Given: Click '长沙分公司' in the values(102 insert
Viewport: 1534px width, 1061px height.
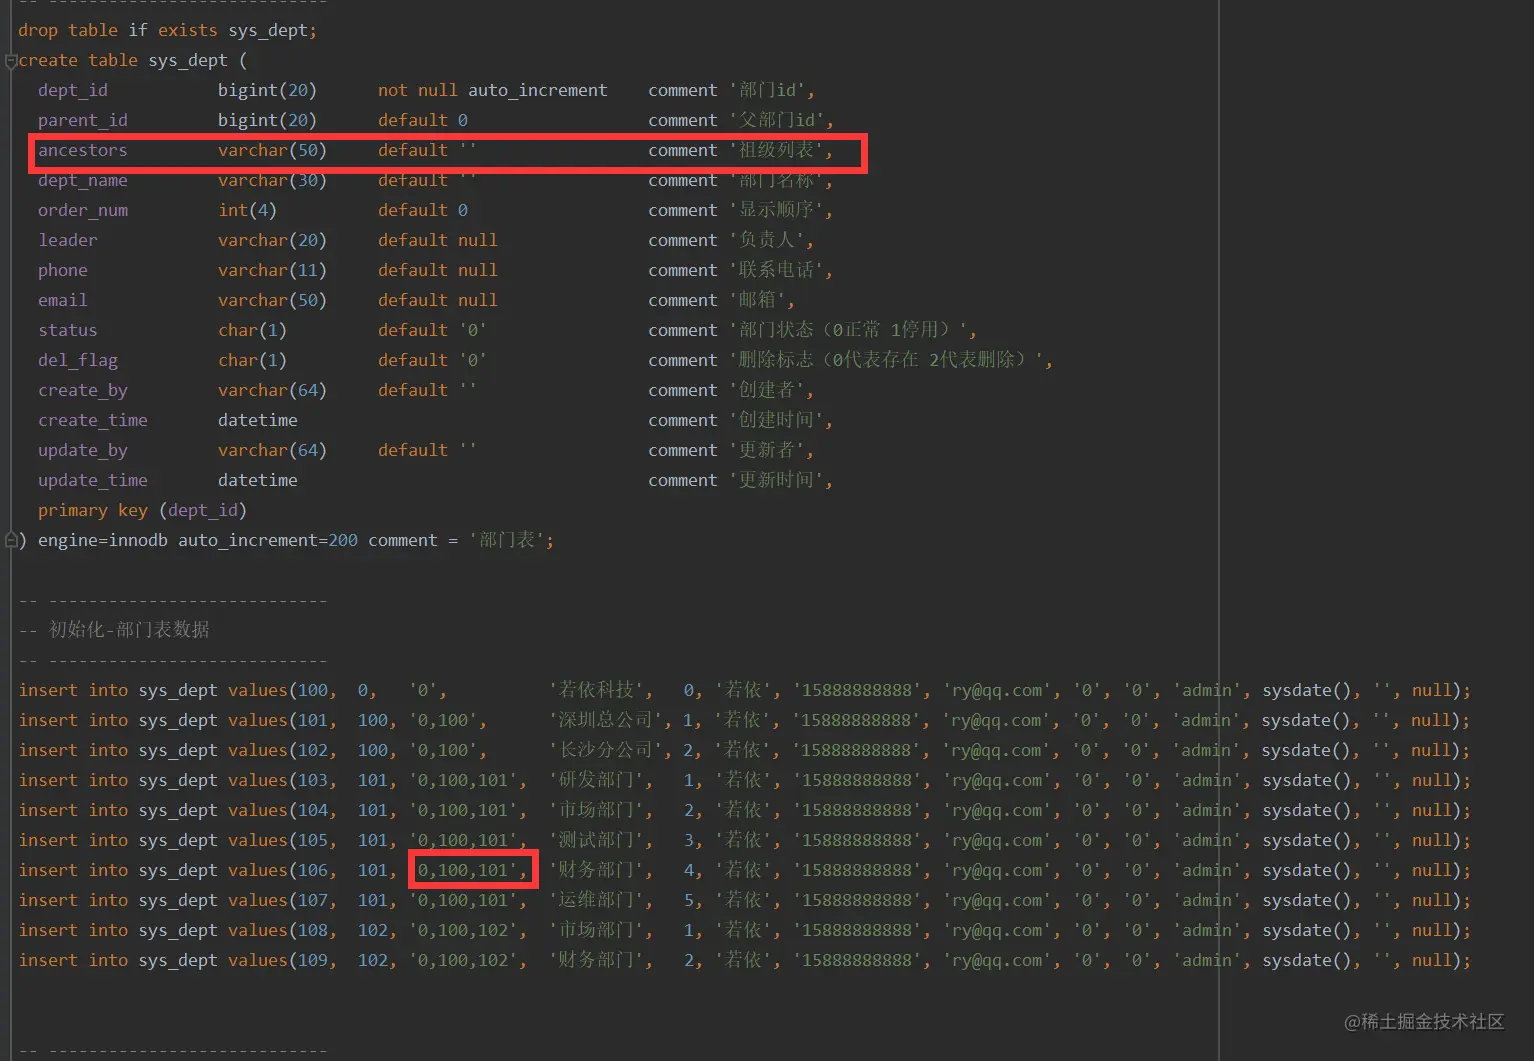Looking at the screenshot, I should [x=606, y=750].
